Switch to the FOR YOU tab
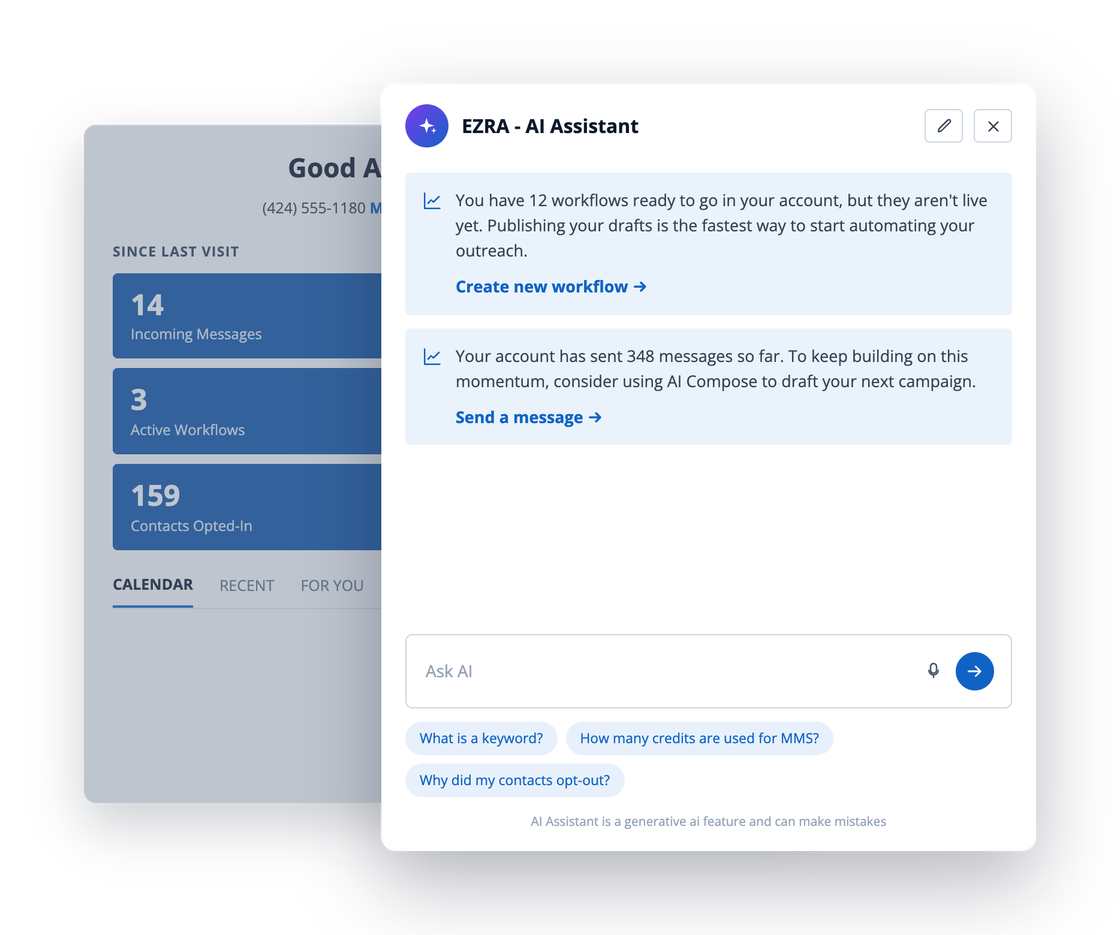The image size is (1120, 935). [331, 586]
